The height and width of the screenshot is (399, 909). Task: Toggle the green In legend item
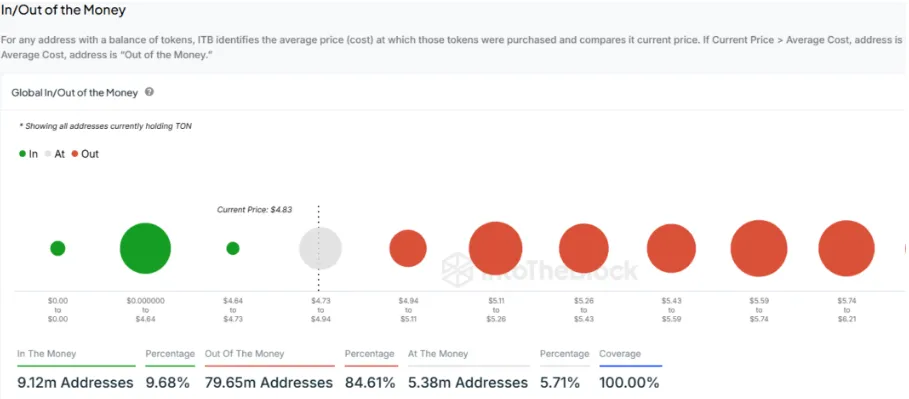[28, 154]
